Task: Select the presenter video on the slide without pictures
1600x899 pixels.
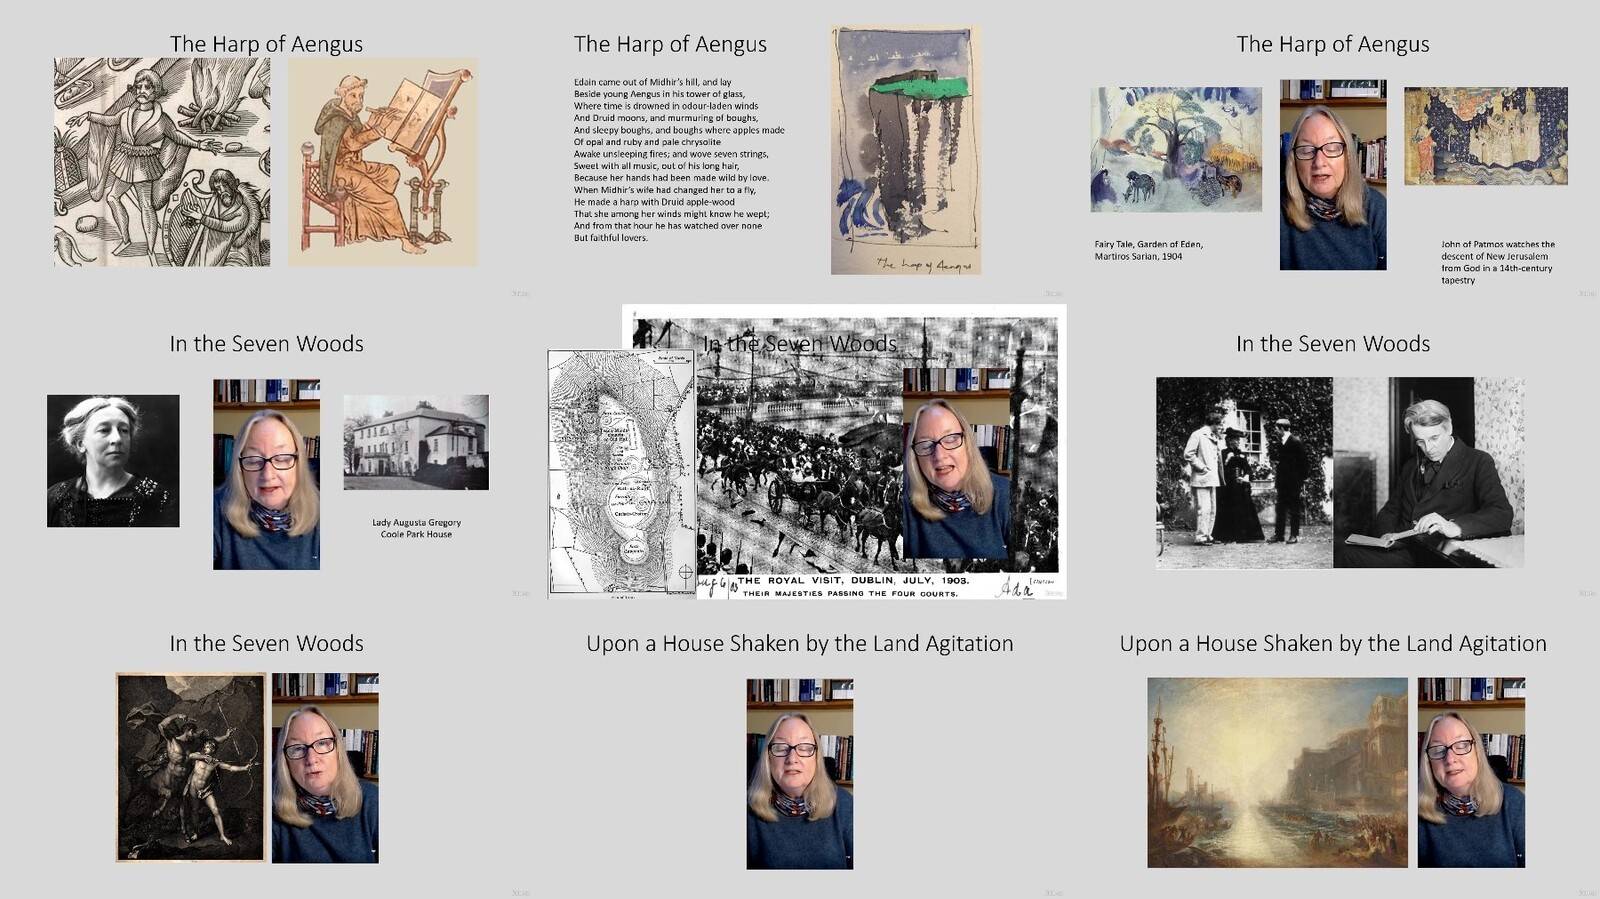Action: 800,774
